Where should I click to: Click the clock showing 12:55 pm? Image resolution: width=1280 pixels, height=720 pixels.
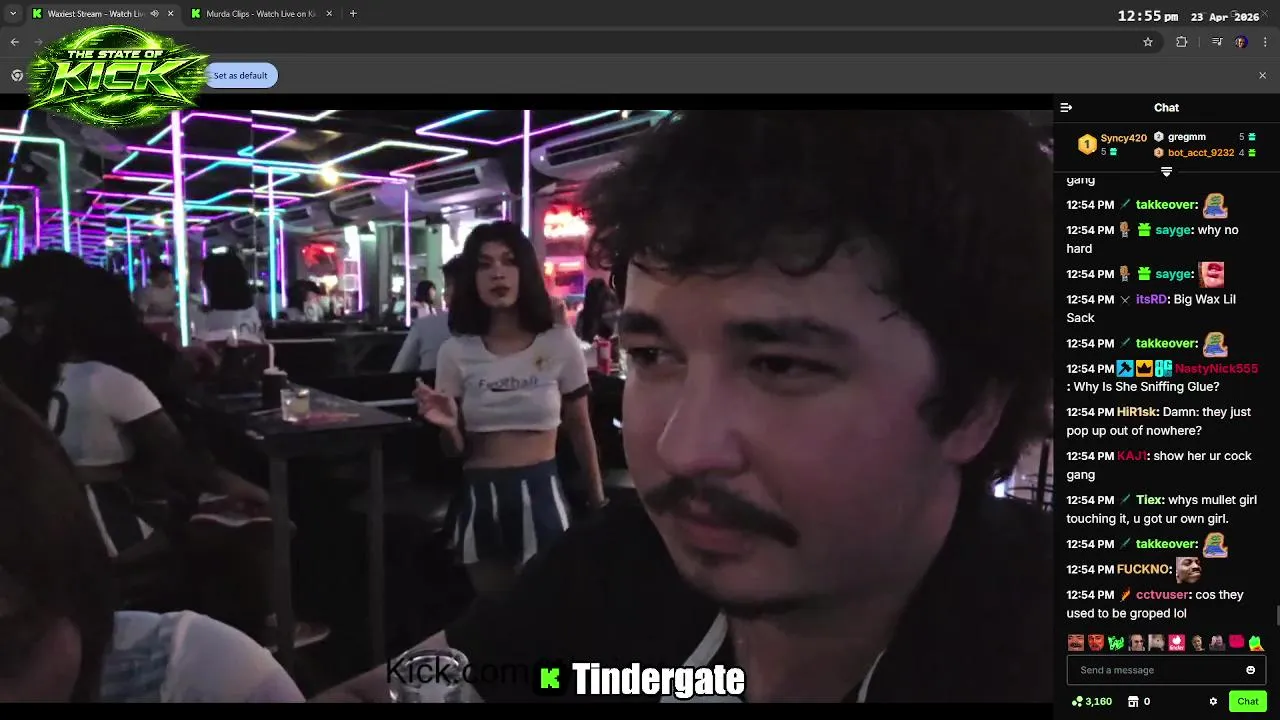(x=1147, y=16)
